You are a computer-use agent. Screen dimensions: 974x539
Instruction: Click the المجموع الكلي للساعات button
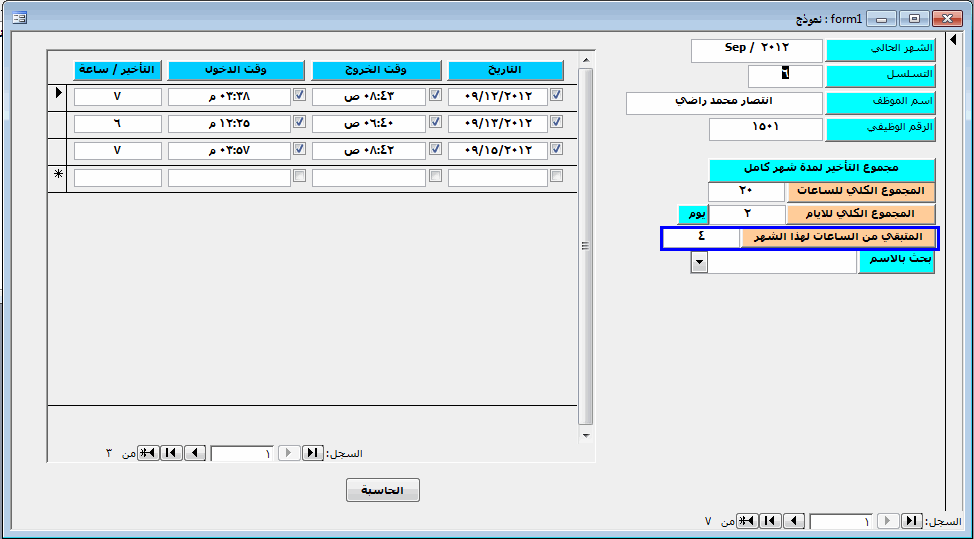861,191
